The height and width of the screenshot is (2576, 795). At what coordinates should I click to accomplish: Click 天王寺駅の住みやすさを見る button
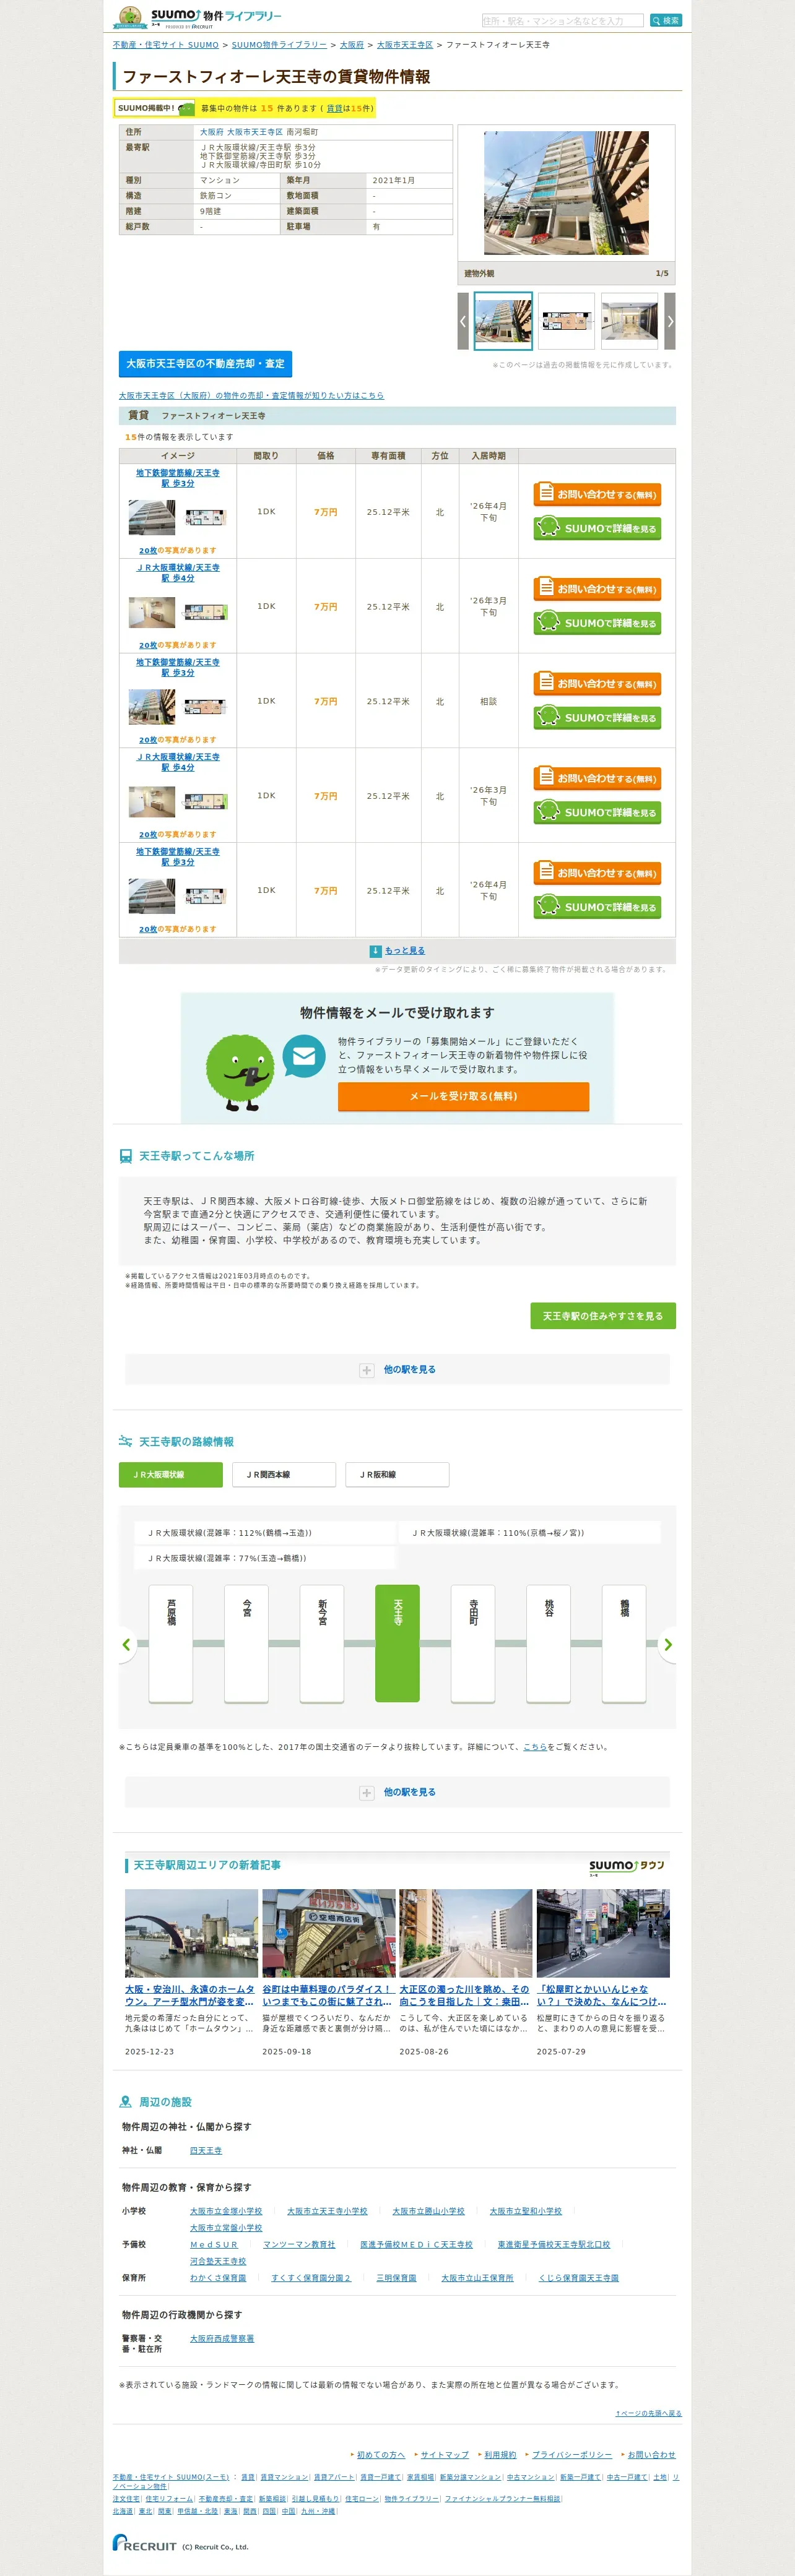click(603, 1316)
